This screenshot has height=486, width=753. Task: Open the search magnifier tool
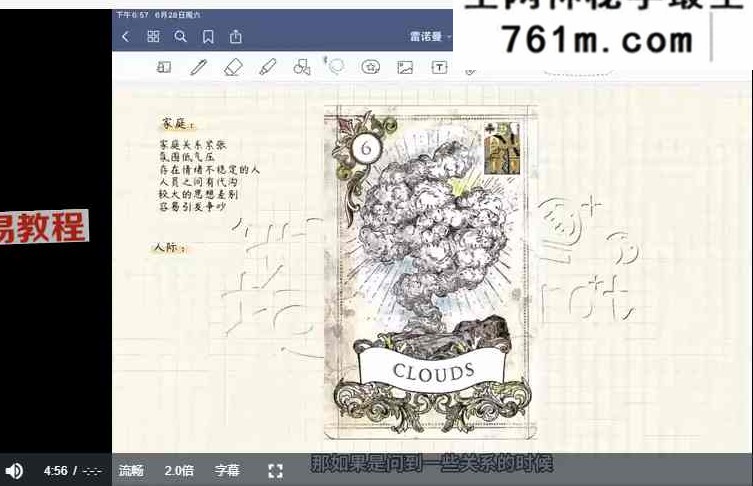181,36
